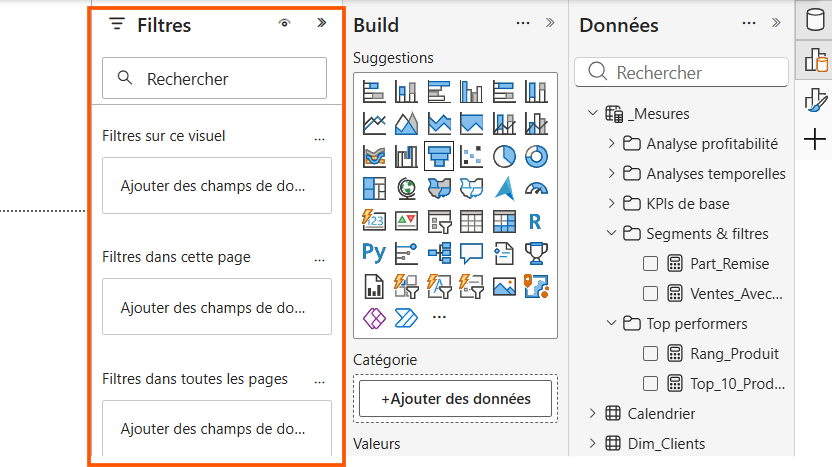The width and height of the screenshot is (832, 467).
Task: Check the Part_Remise measure checkbox
Action: [650, 264]
